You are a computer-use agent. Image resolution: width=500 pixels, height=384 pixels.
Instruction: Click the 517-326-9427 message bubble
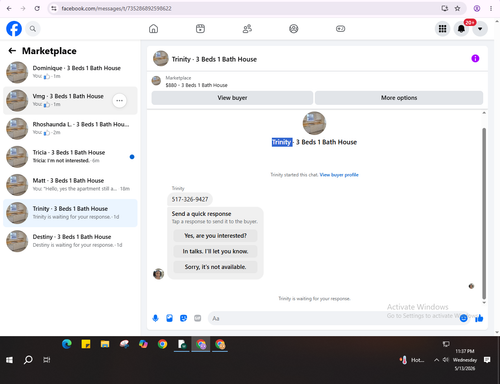190,199
